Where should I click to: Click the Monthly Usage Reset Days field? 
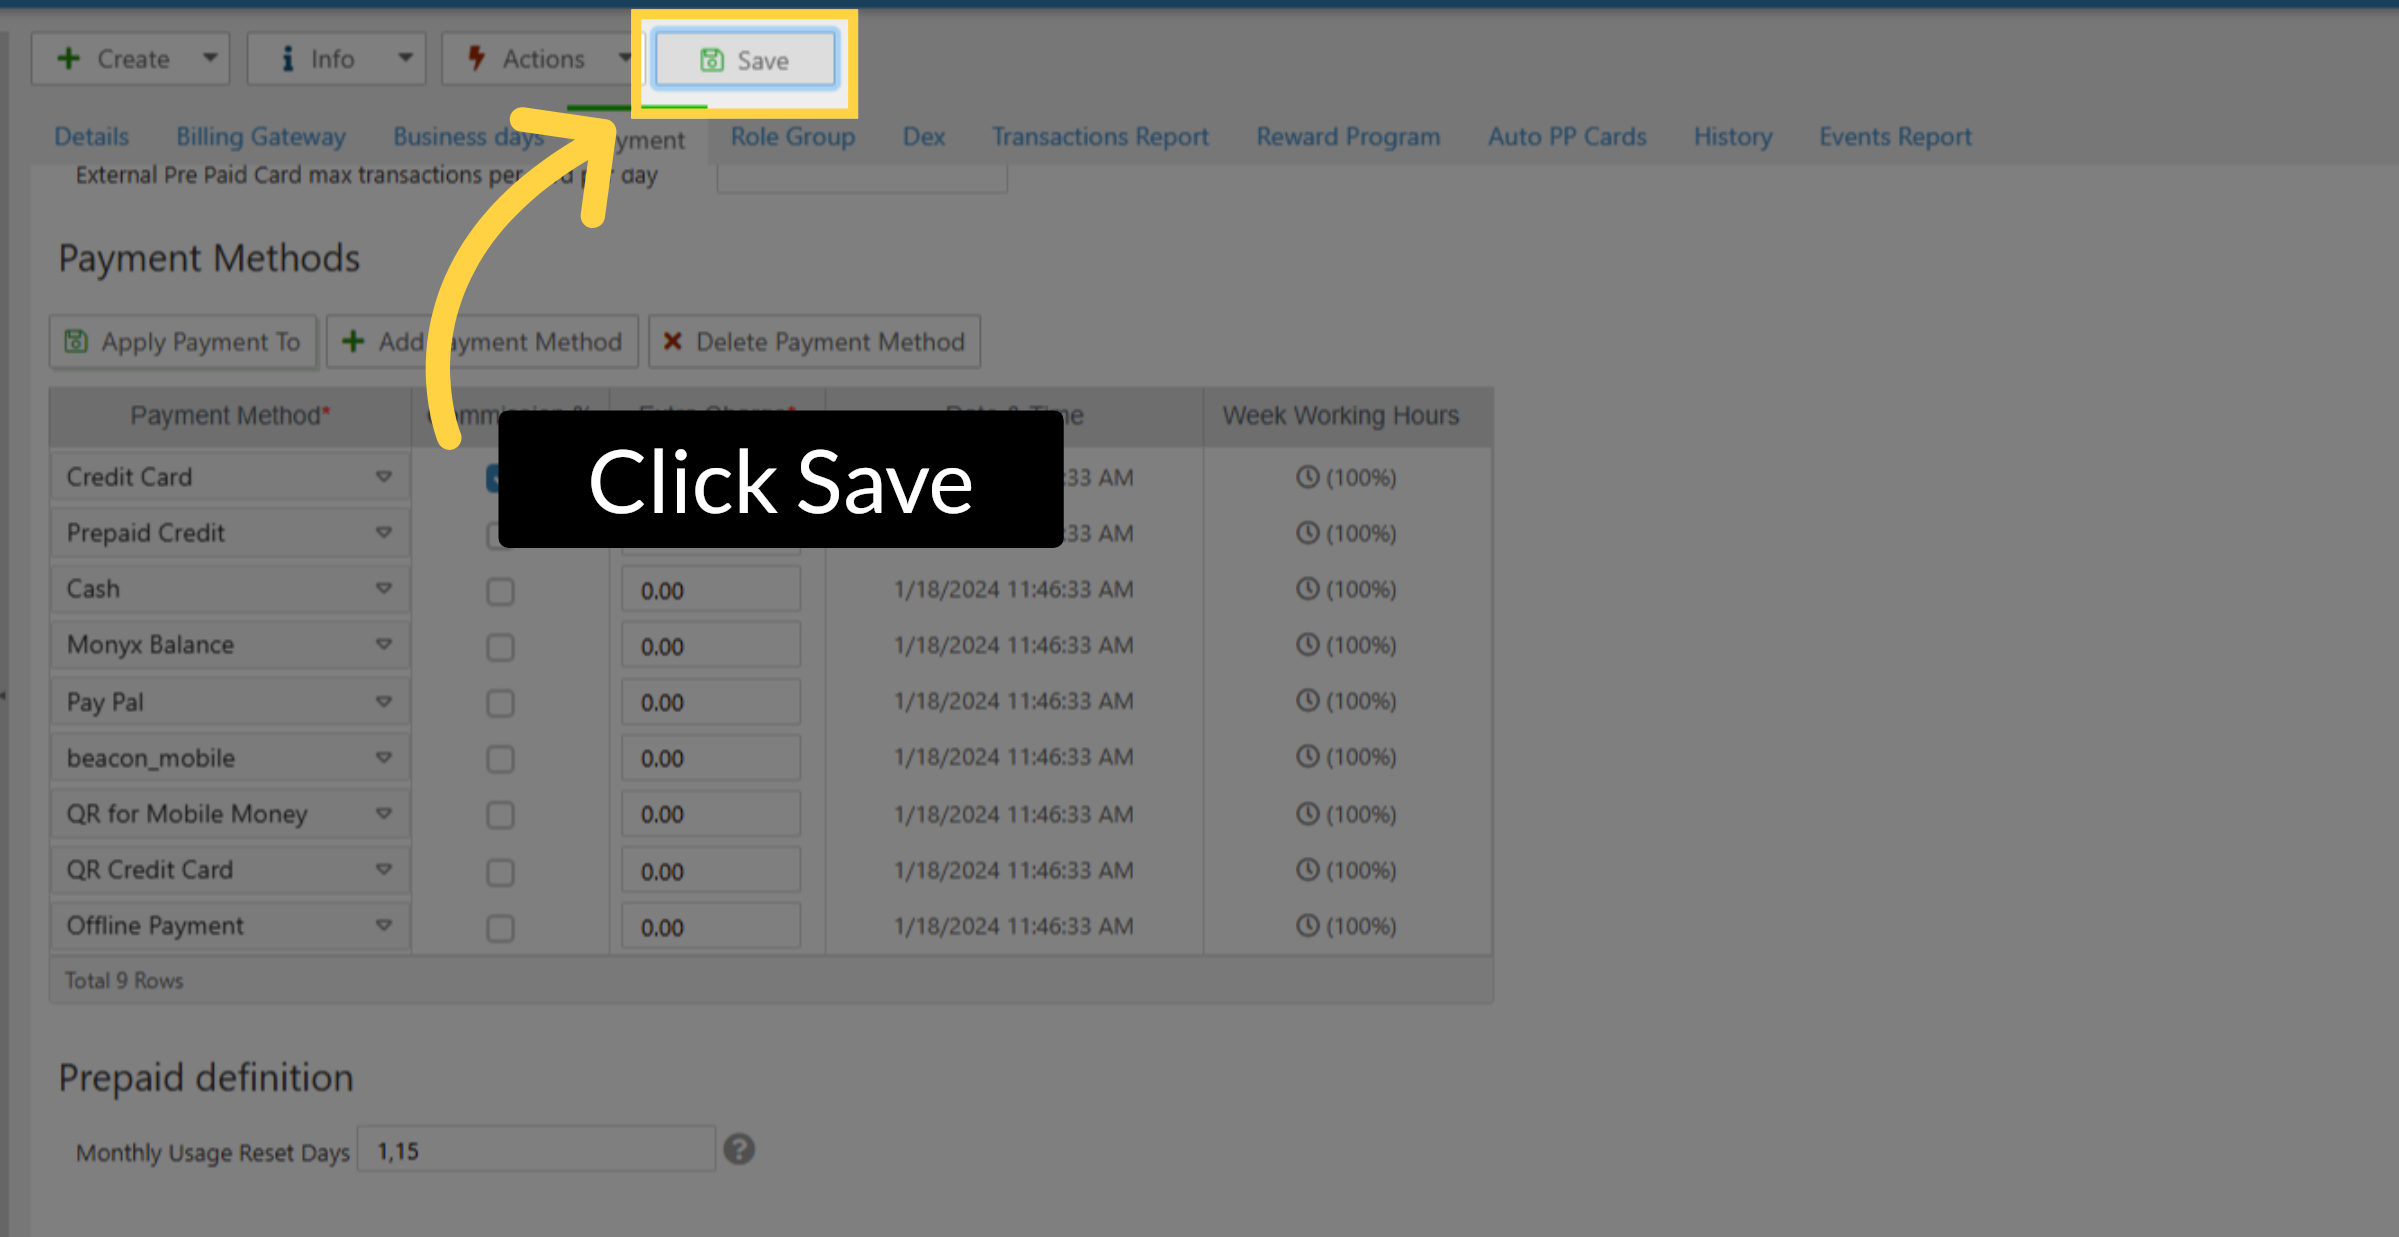click(536, 1151)
